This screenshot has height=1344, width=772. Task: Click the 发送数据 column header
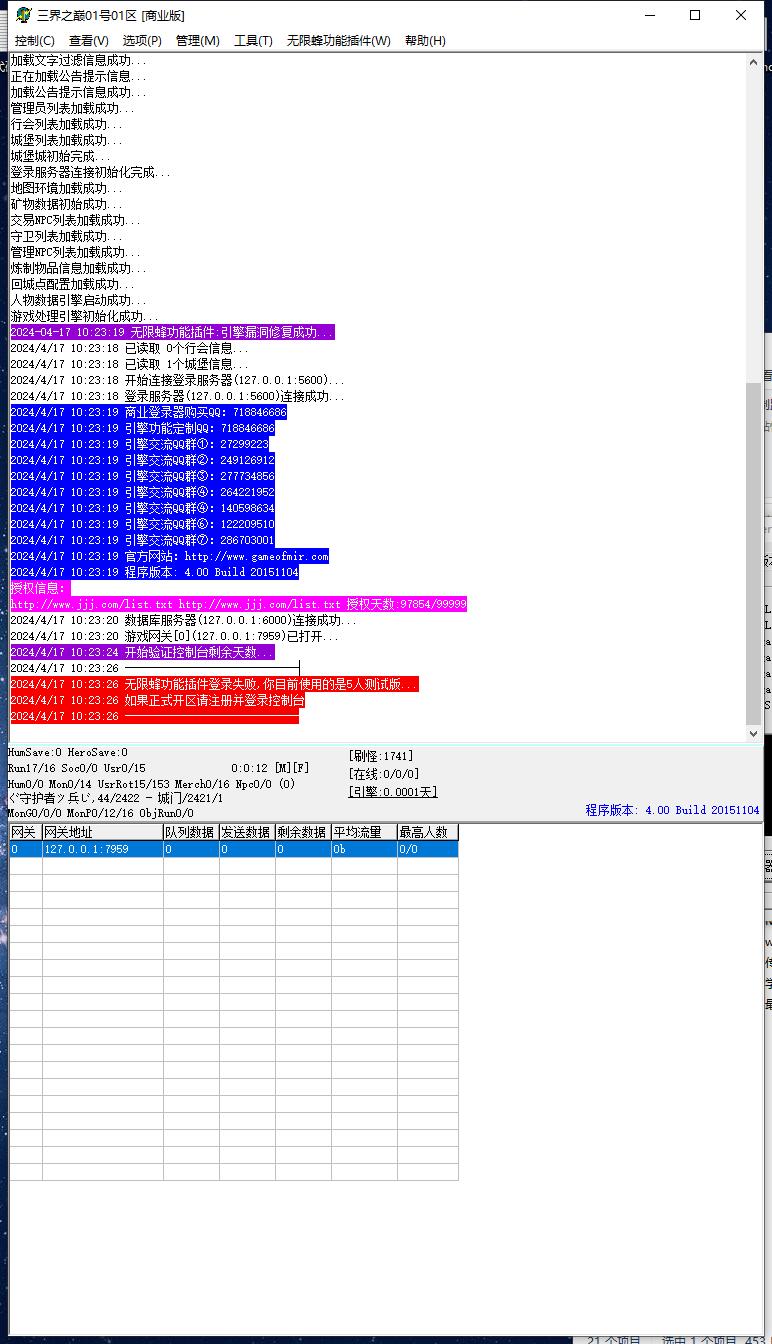coord(247,832)
